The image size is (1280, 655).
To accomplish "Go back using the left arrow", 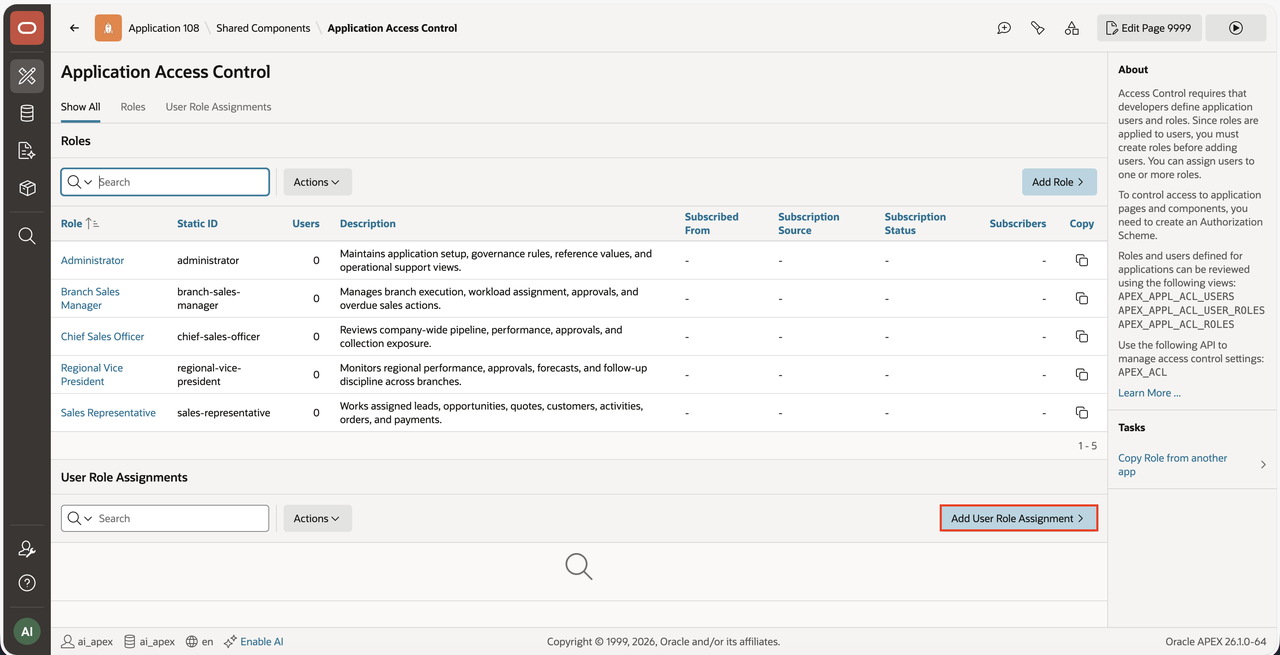I will pyautogui.click(x=74, y=28).
